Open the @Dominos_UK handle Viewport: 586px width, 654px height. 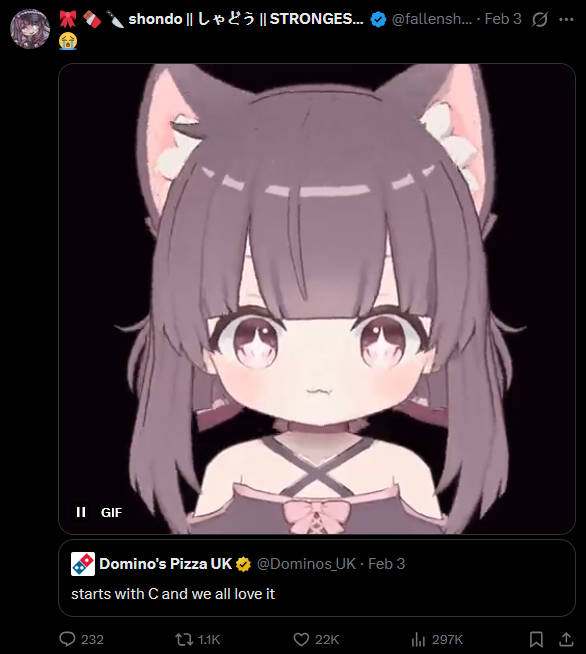pyautogui.click(x=307, y=564)
